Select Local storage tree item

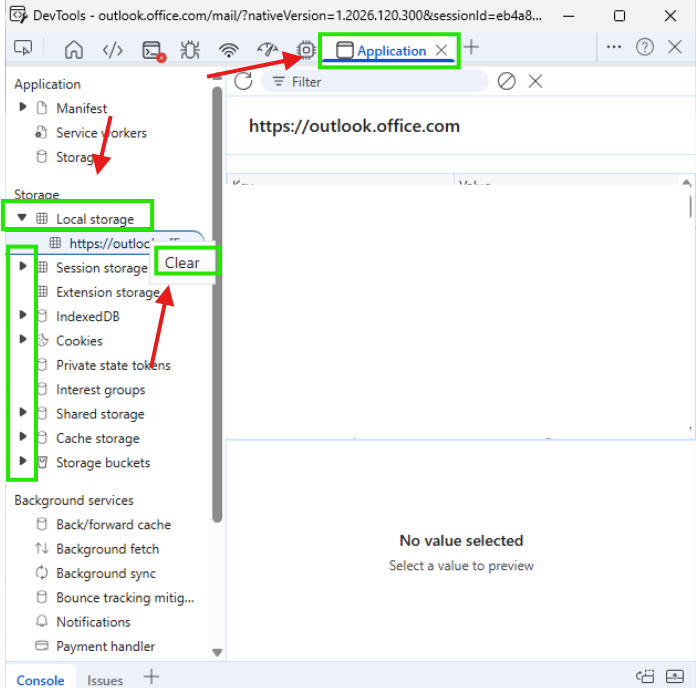coord(95,219)
